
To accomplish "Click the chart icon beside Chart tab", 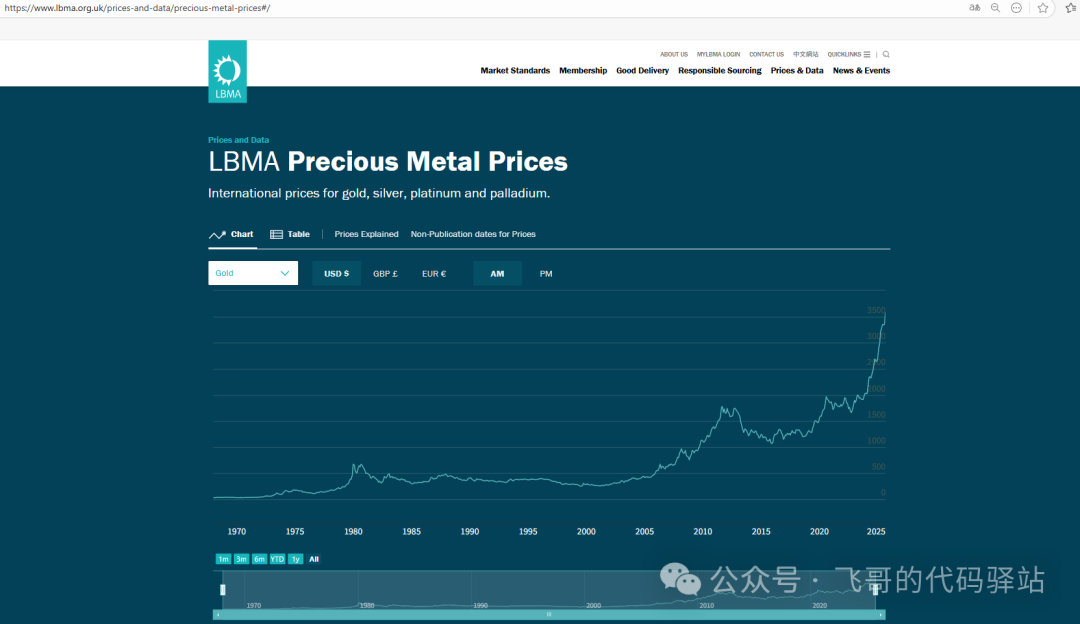I will (x=217, y=235).
